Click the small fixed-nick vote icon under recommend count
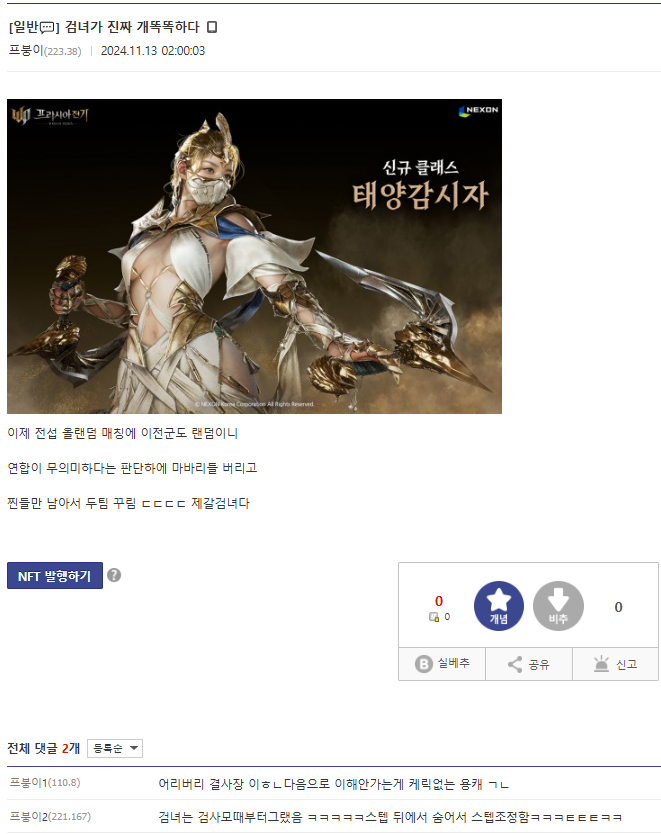 point(434,617)
